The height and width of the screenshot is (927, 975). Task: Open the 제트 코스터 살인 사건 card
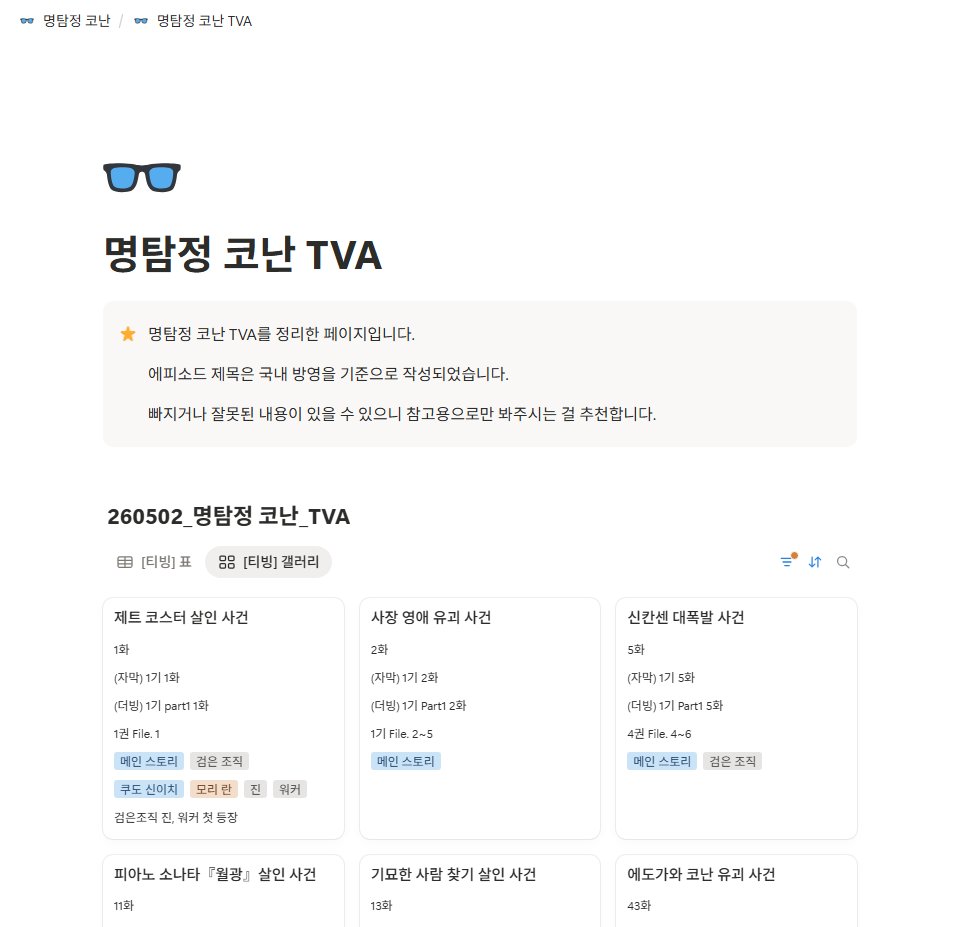[223, 718]
